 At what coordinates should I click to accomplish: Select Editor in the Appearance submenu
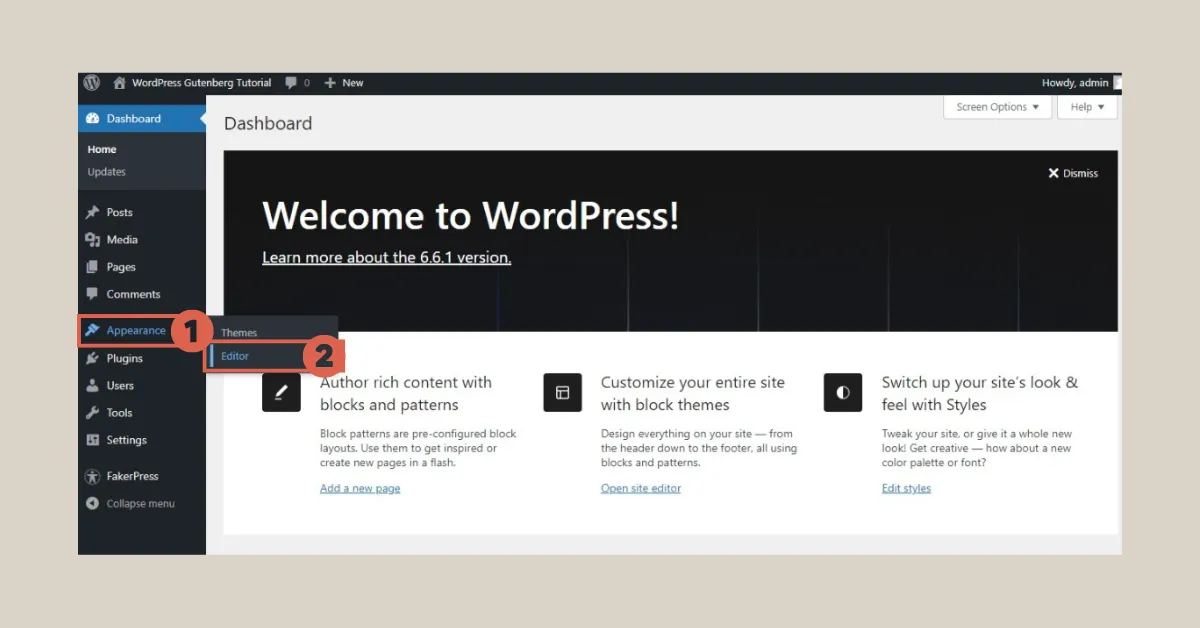[x=236, y=356]
